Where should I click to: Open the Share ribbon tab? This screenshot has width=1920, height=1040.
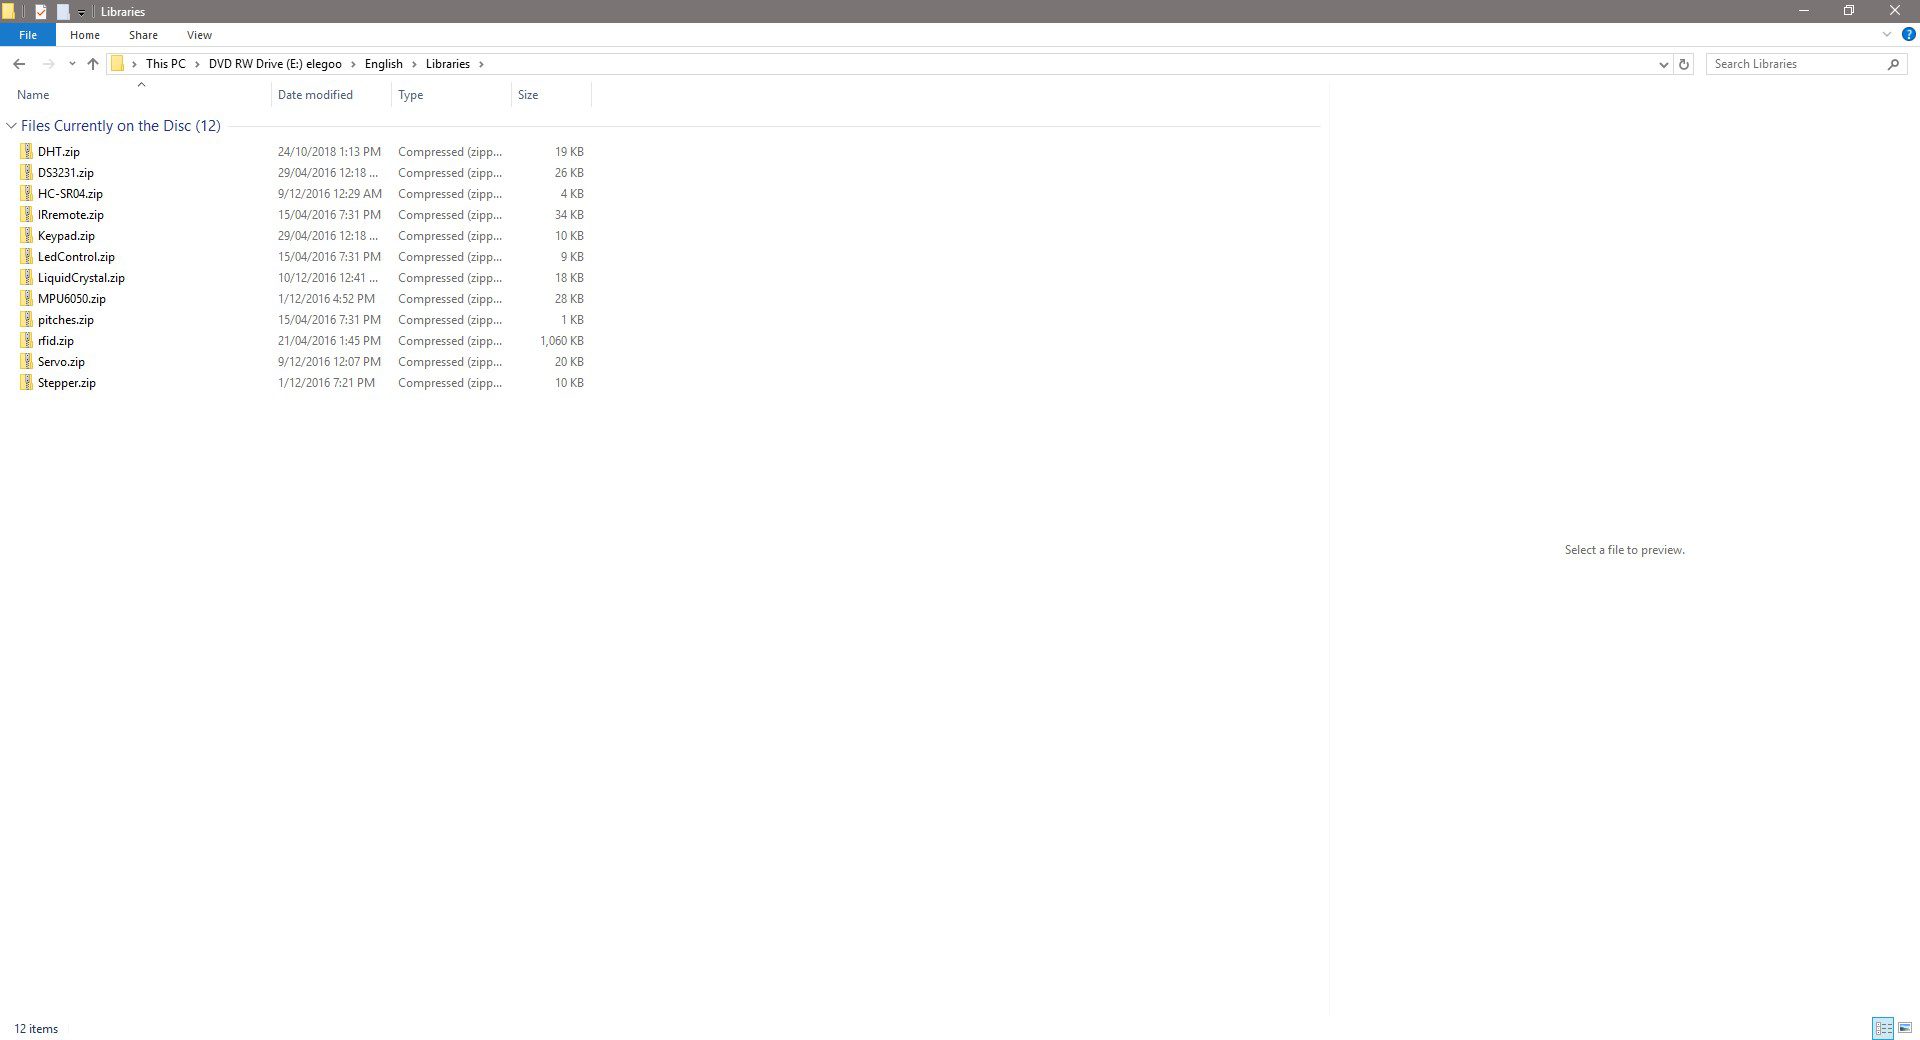143,35
